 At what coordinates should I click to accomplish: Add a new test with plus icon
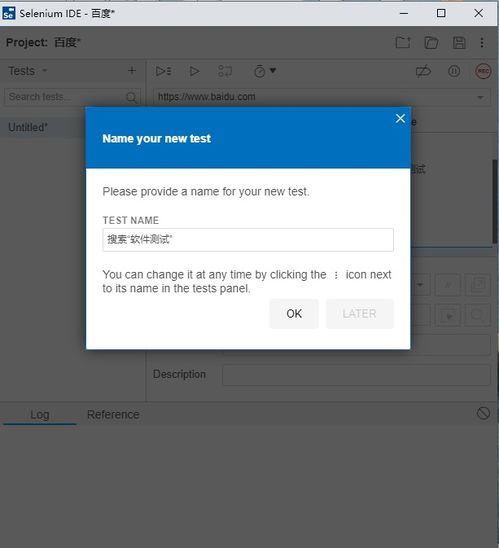(132, 71)
